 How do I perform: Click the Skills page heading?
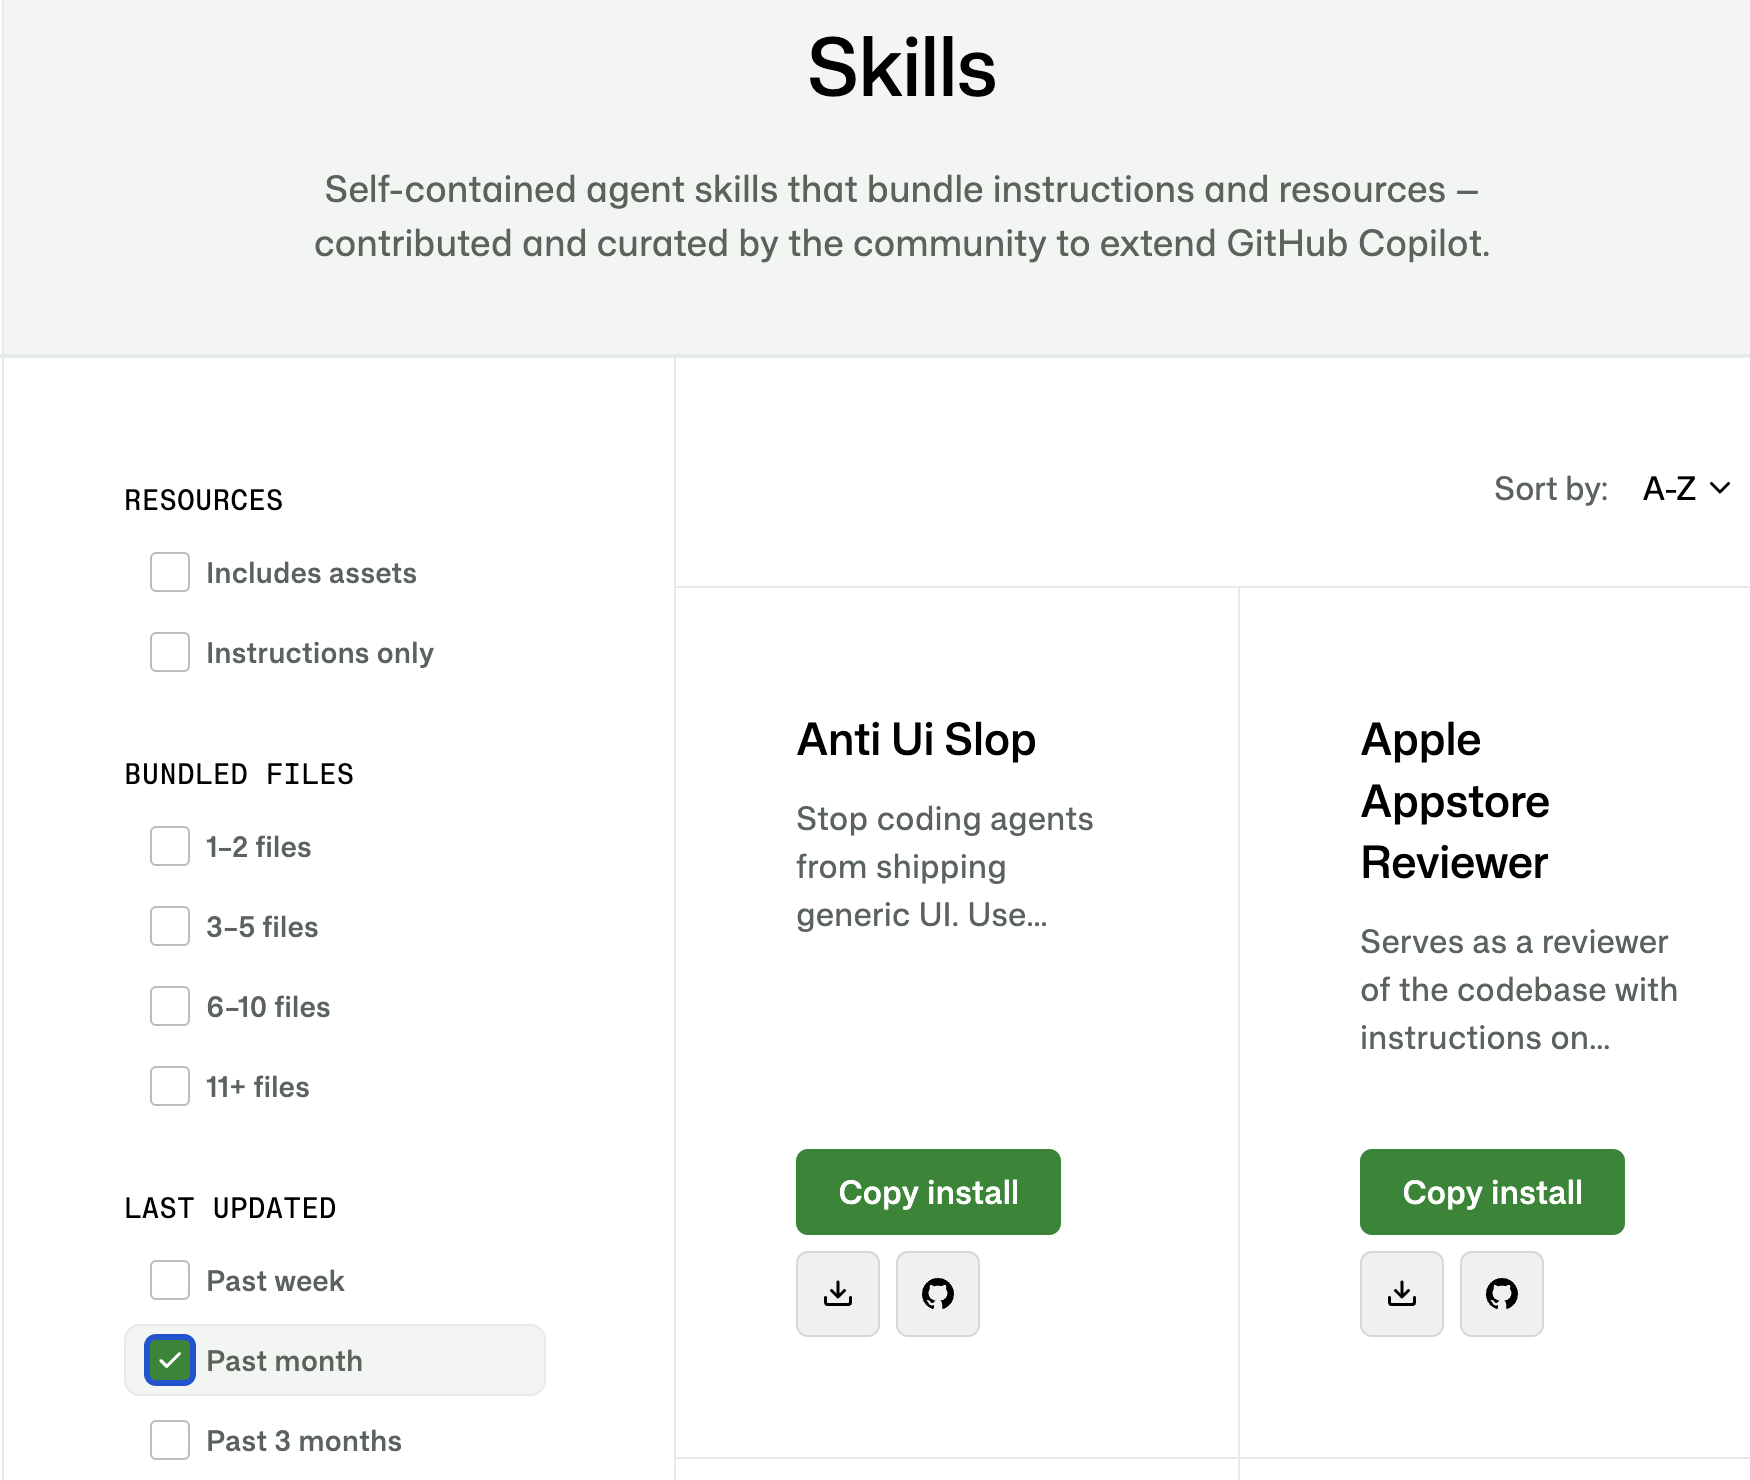[902, 68]
